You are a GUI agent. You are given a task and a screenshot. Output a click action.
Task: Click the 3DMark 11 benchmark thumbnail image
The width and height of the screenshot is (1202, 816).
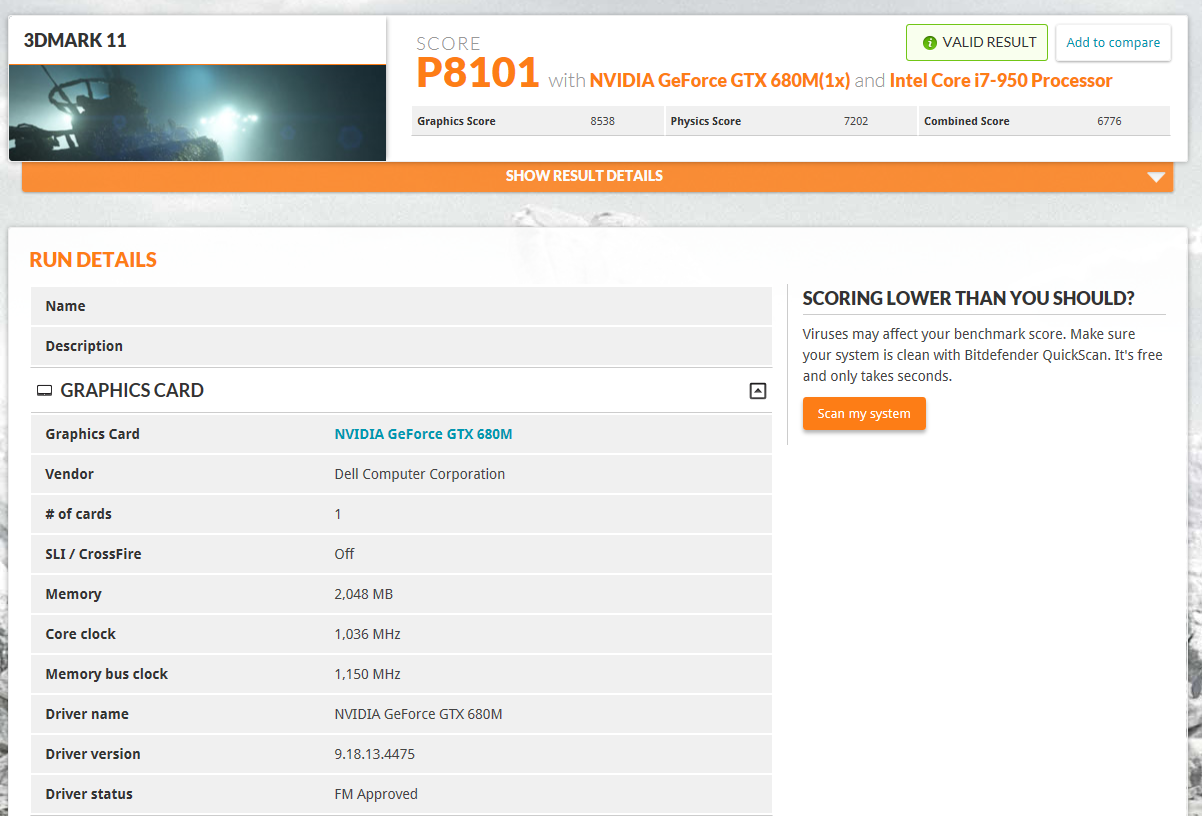[x=198, y=113]
